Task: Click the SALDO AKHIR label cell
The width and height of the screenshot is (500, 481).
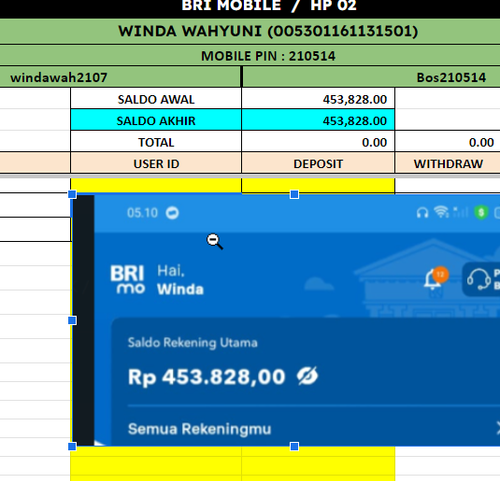Action: [x=156, y=120]
